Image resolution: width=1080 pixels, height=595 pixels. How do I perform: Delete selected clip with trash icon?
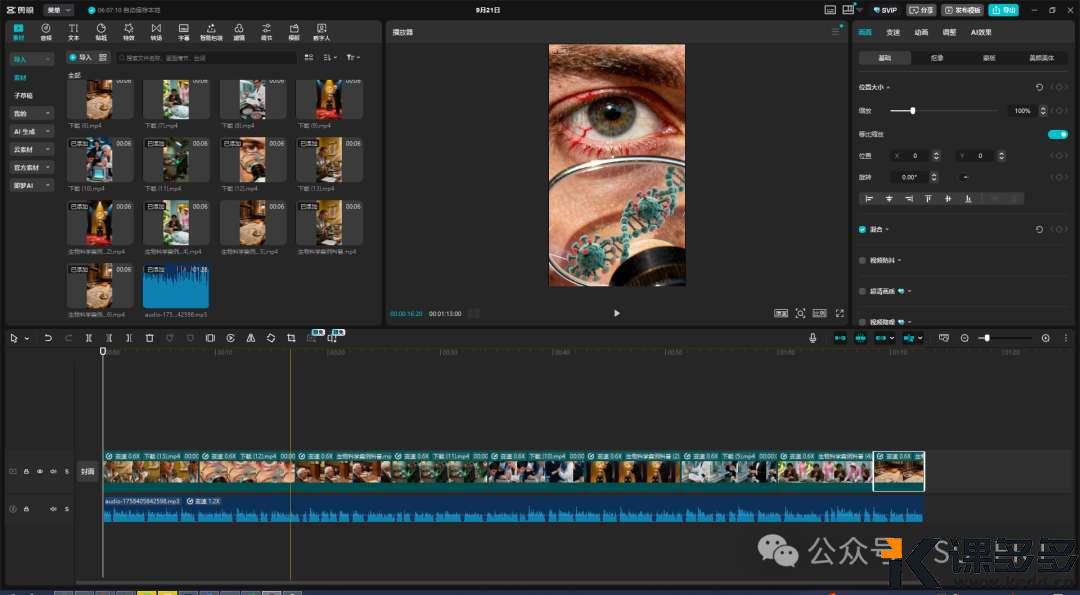pyautogui.click(x=149, y=338)
